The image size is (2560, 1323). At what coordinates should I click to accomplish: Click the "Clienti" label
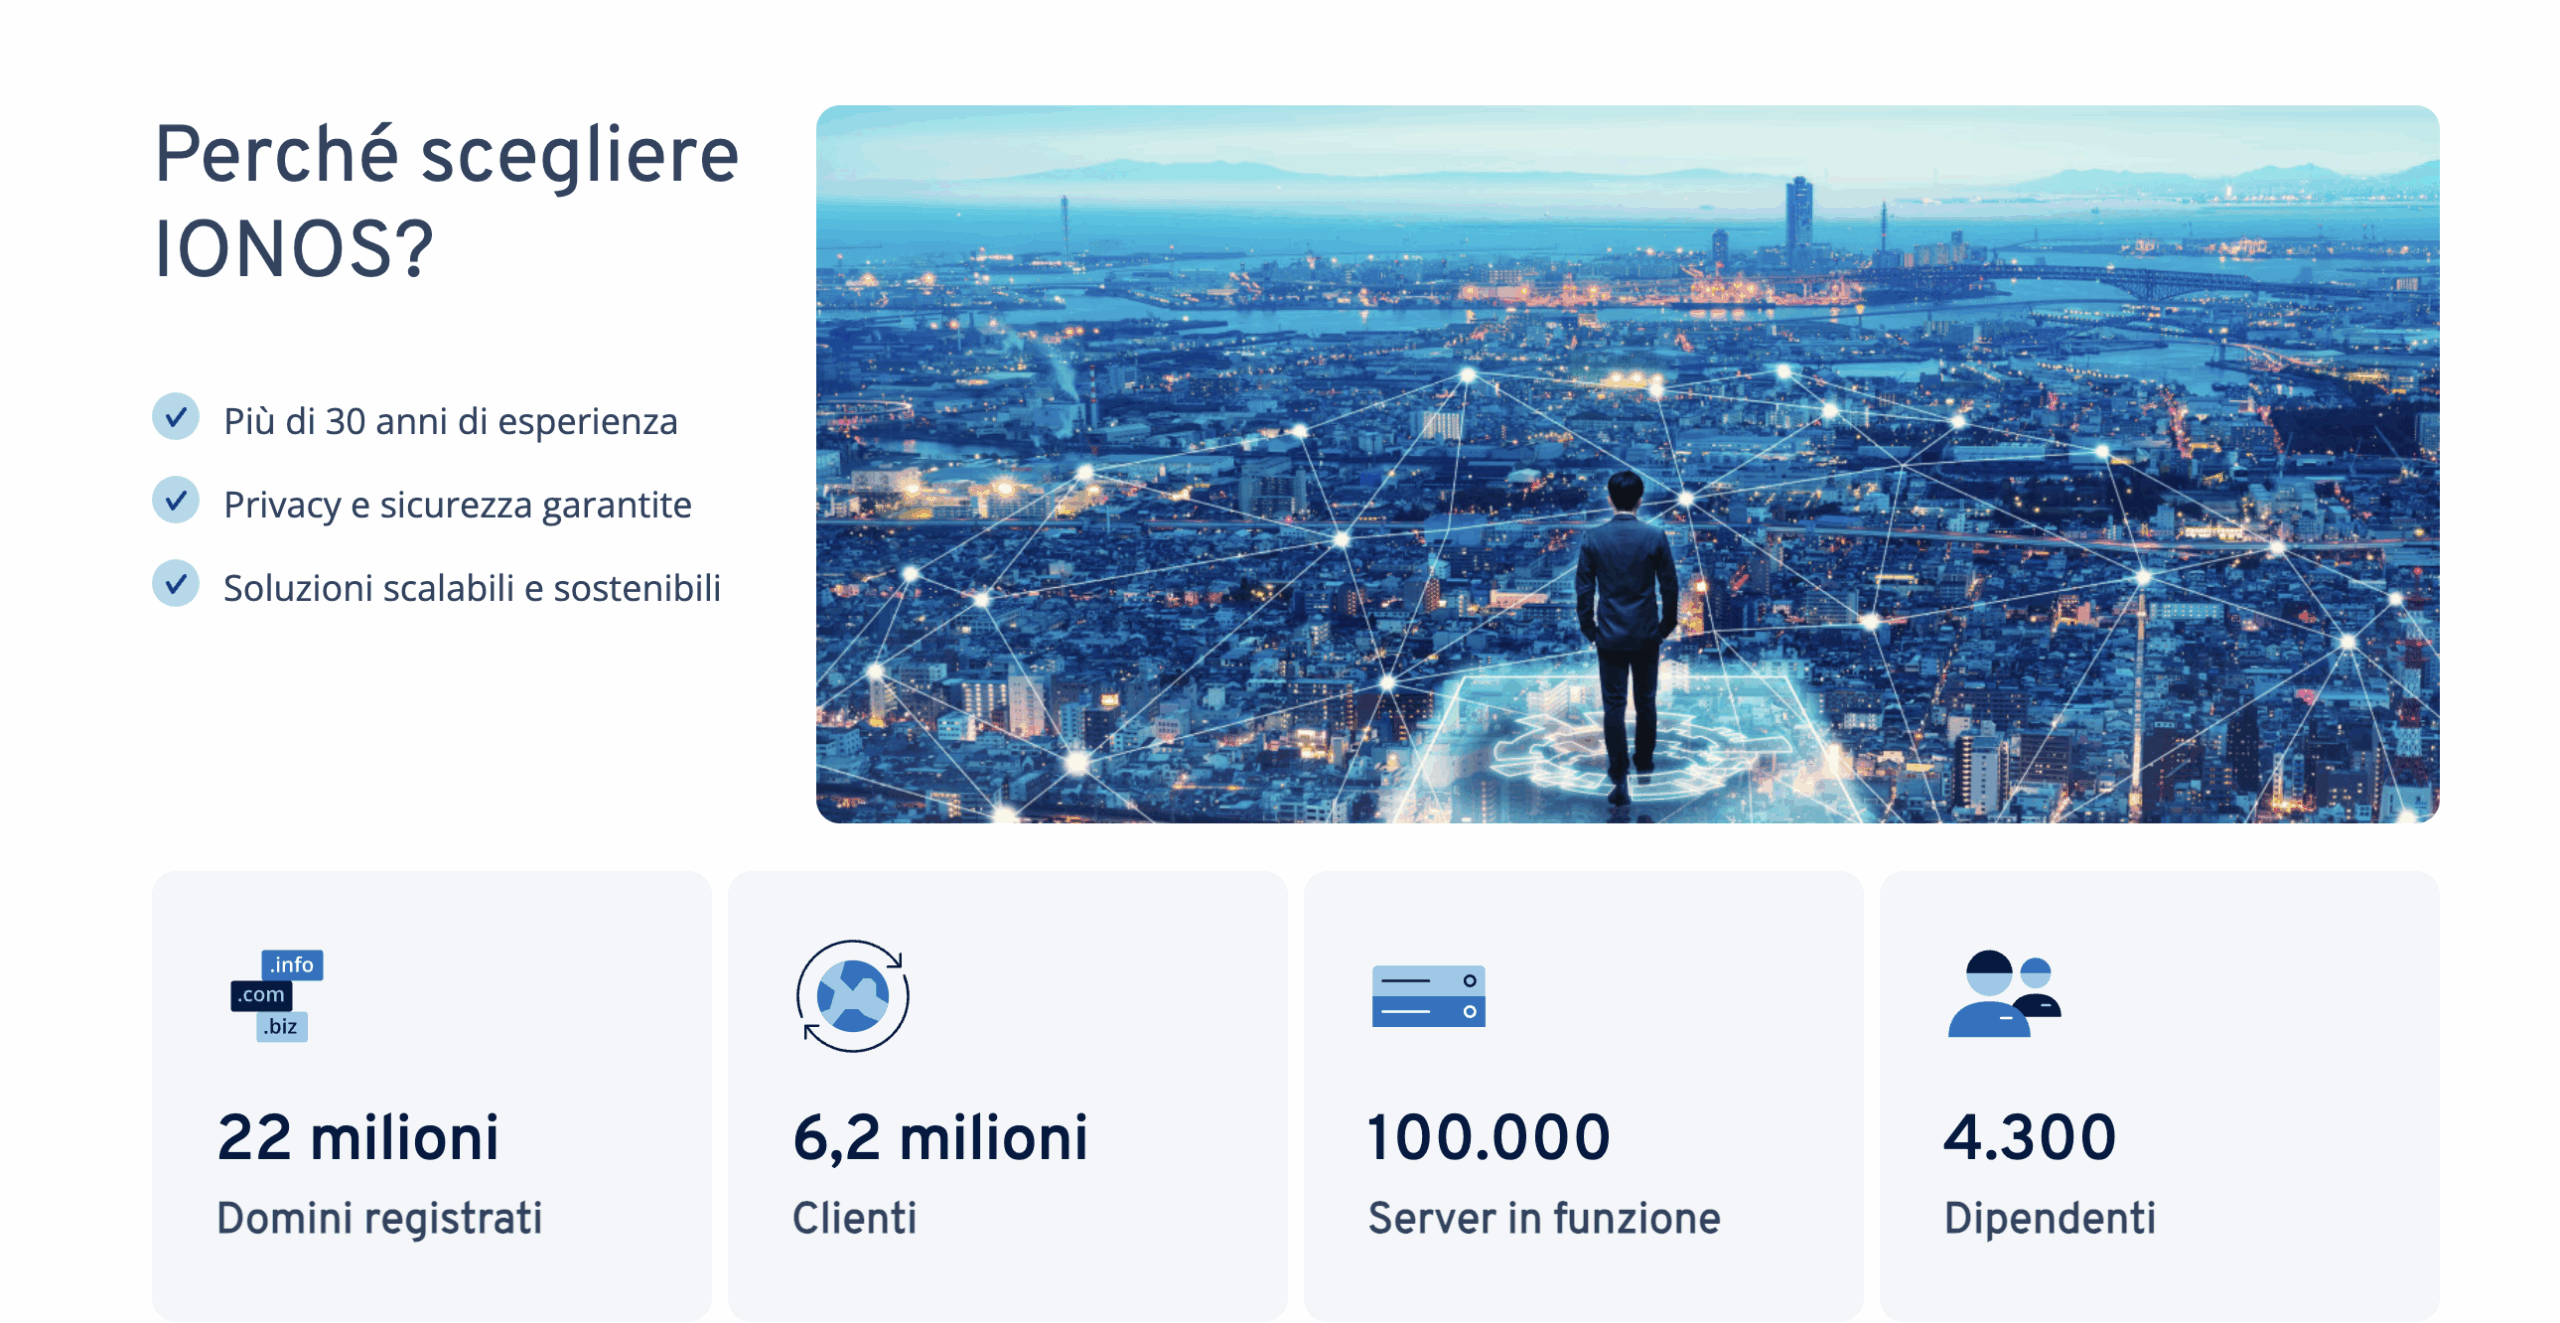click(854, 1218)
